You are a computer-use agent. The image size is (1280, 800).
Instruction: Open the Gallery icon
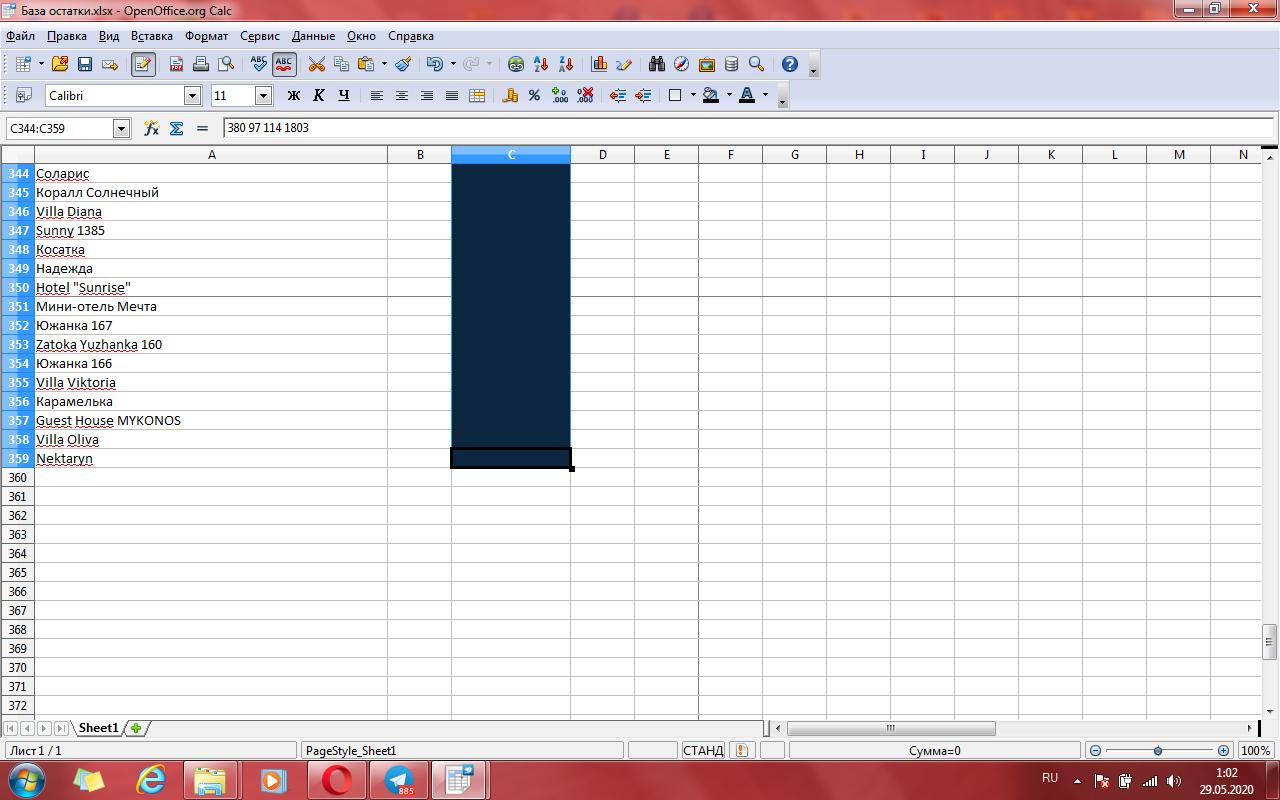pos(707,64)
